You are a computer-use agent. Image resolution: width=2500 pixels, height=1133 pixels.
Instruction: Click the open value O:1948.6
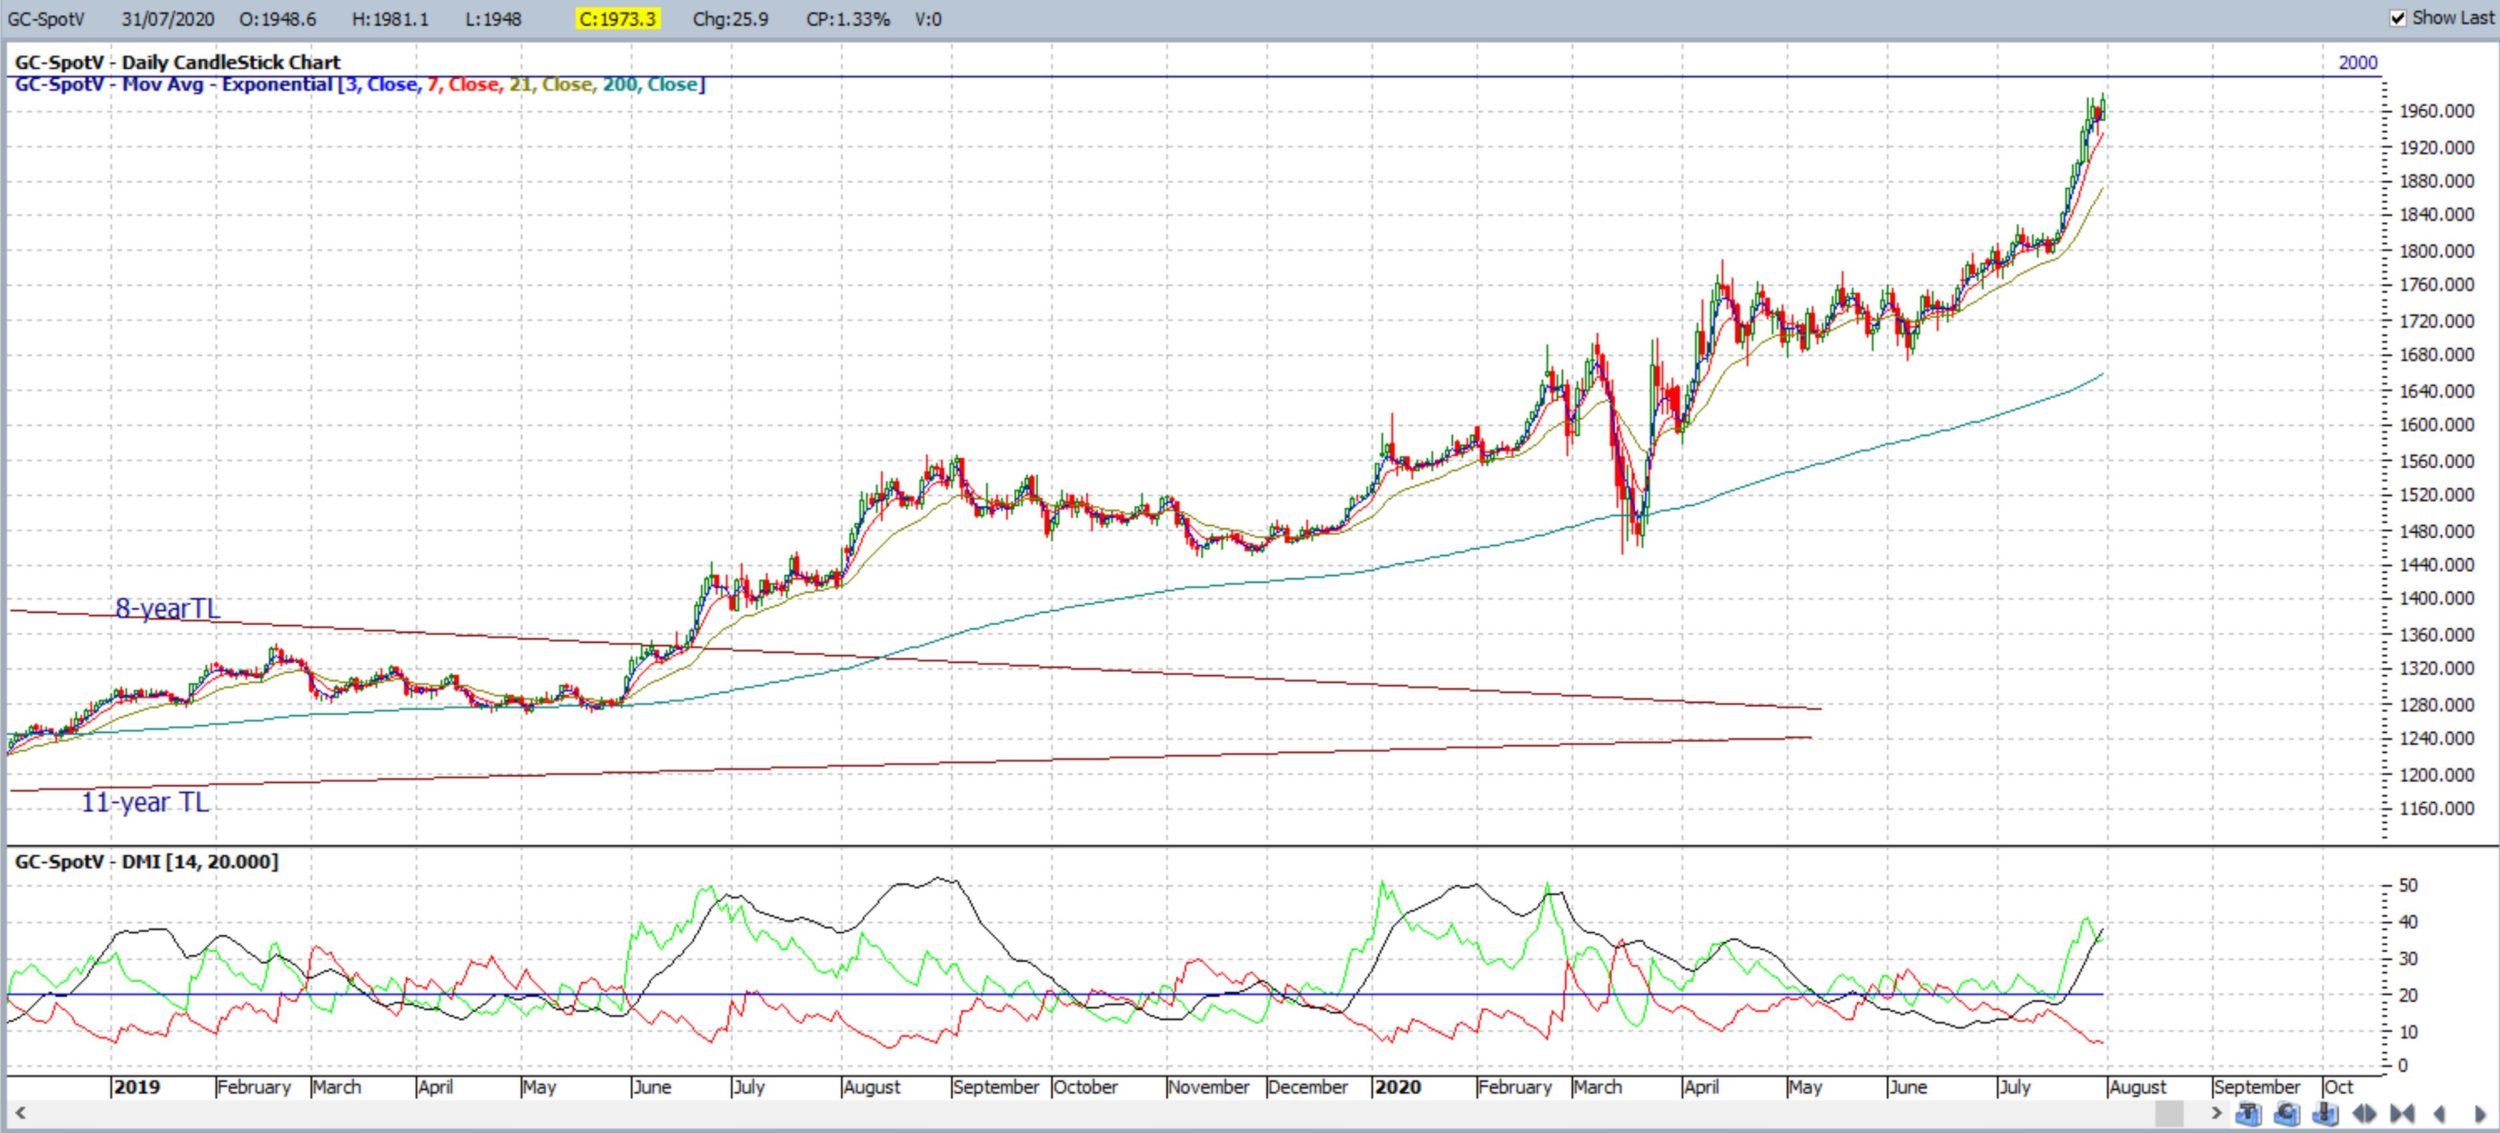click(278, 19)
